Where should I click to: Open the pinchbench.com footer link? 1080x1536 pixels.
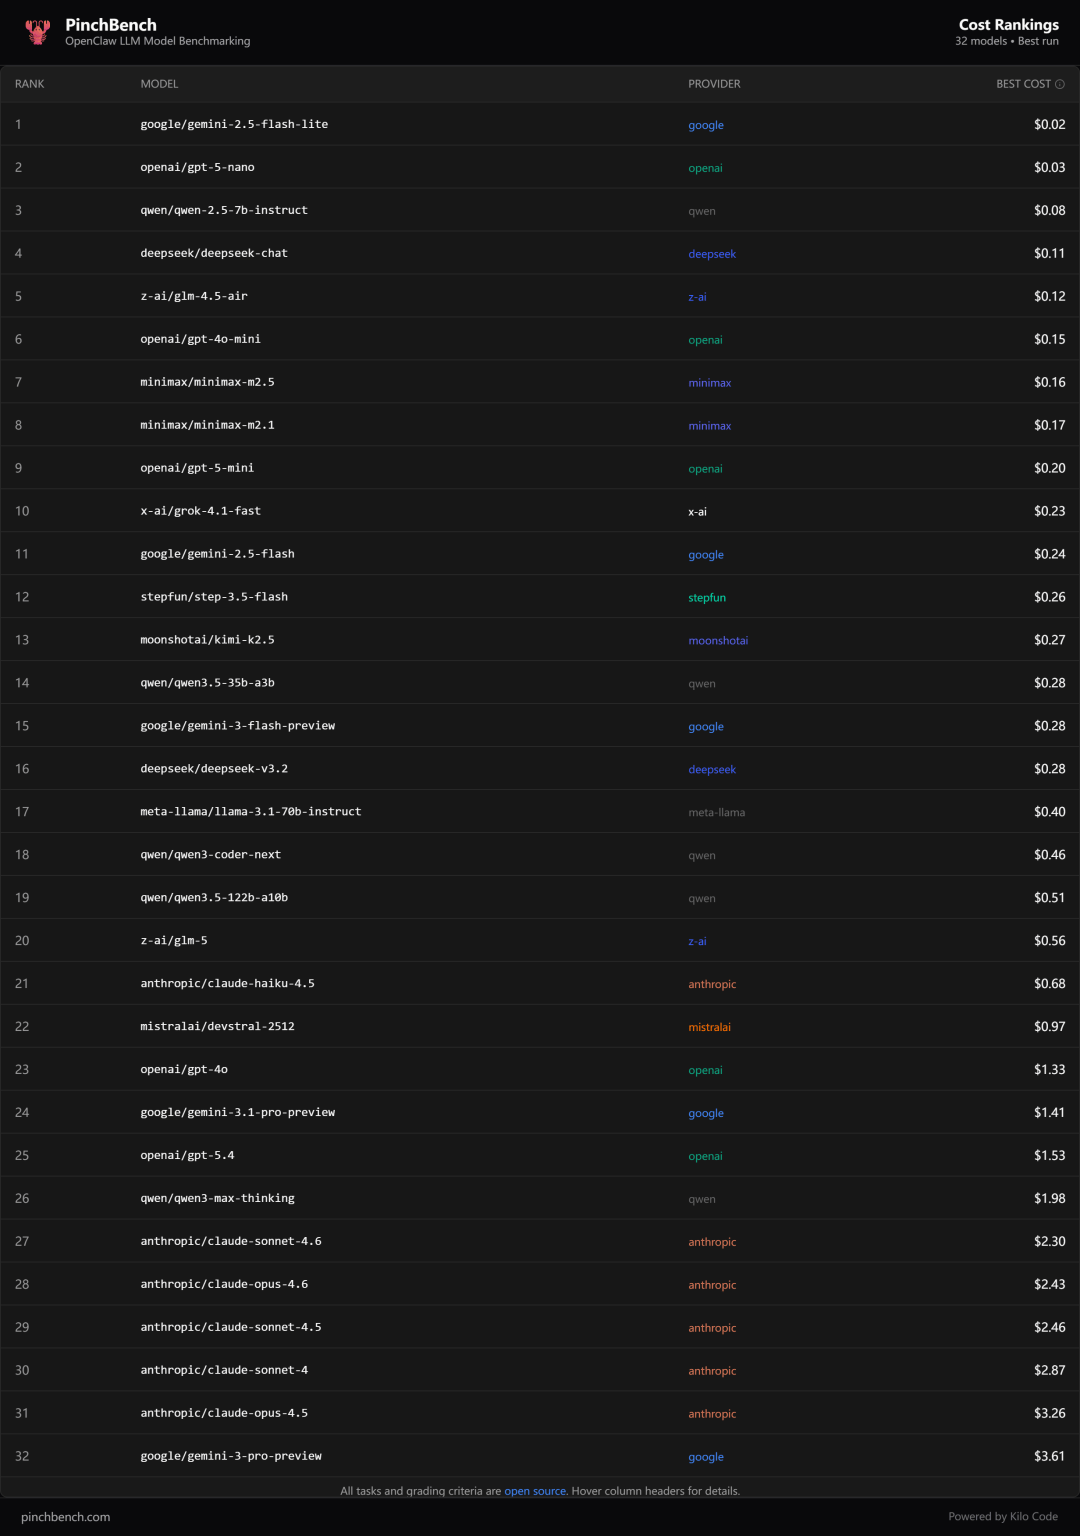66,1517
